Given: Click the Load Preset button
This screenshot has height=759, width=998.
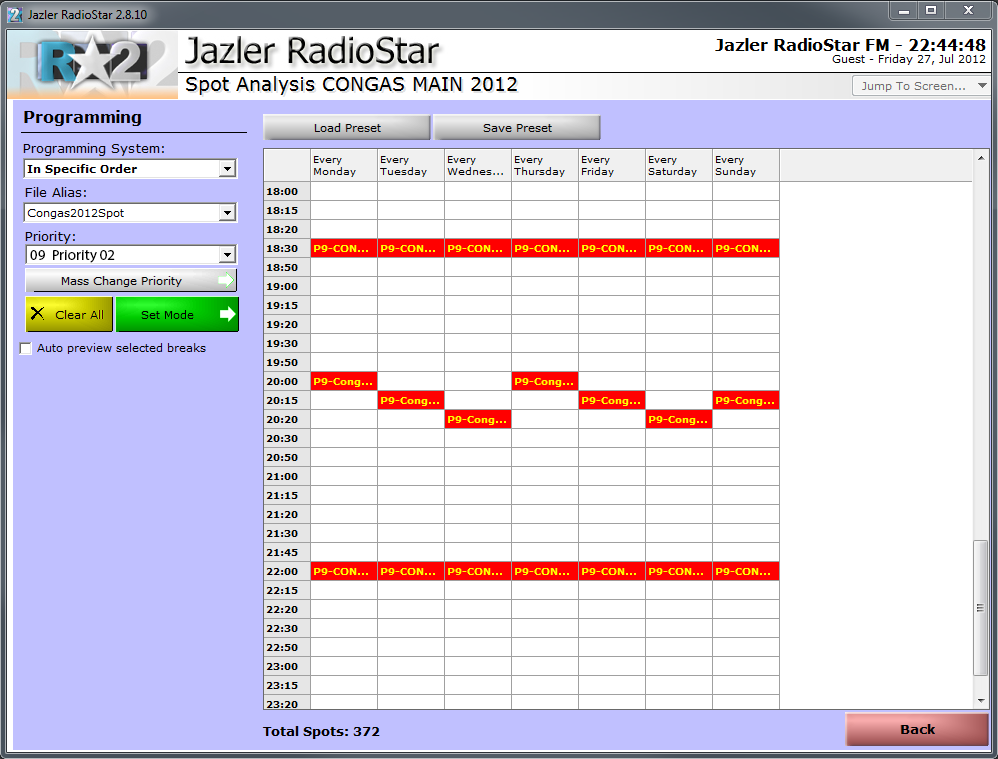Looking at the screenshot, I should pyautogui.click(x=347, y=127).
